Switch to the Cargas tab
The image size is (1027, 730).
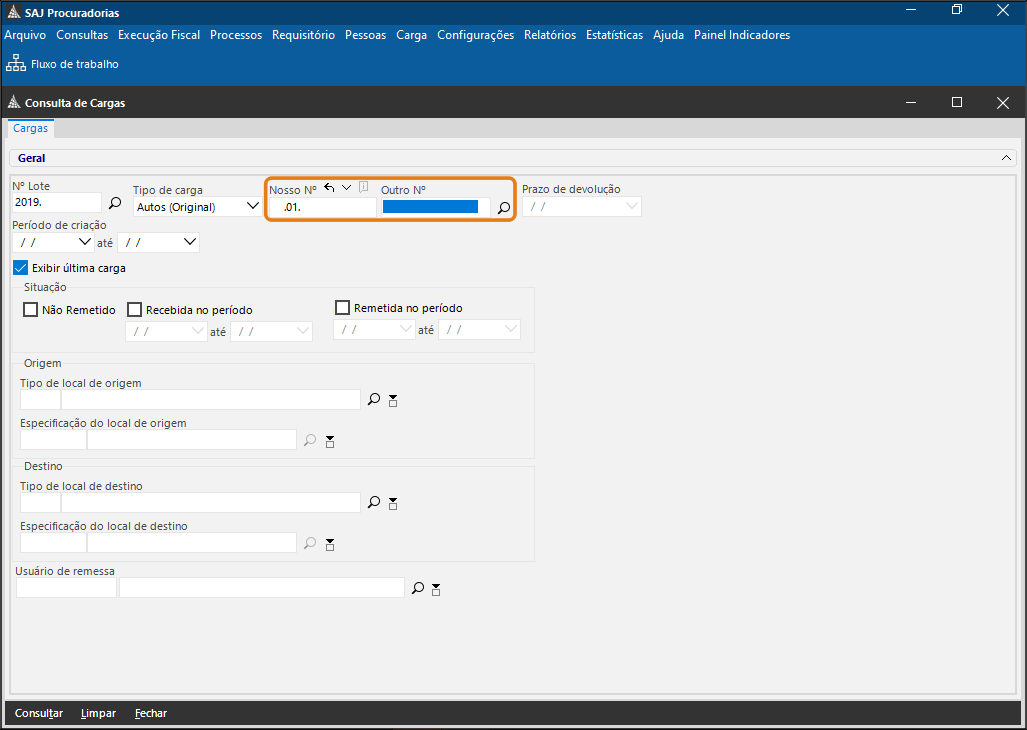30,129
